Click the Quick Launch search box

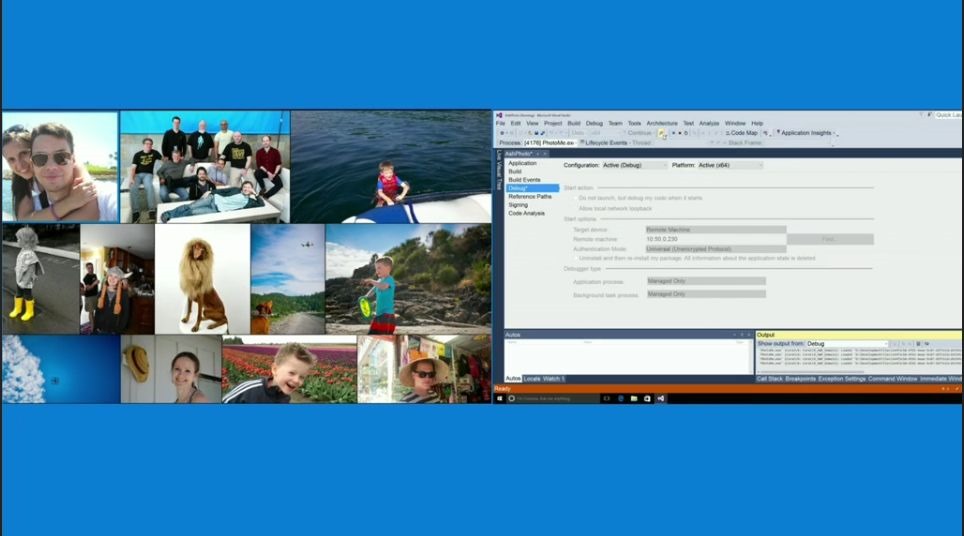click(948, 115)
